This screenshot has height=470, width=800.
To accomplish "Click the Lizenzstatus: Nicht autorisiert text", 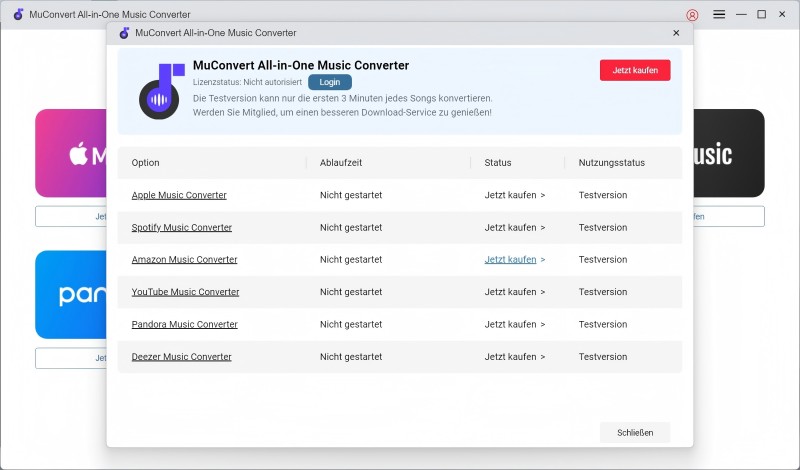I will point(247,82).
